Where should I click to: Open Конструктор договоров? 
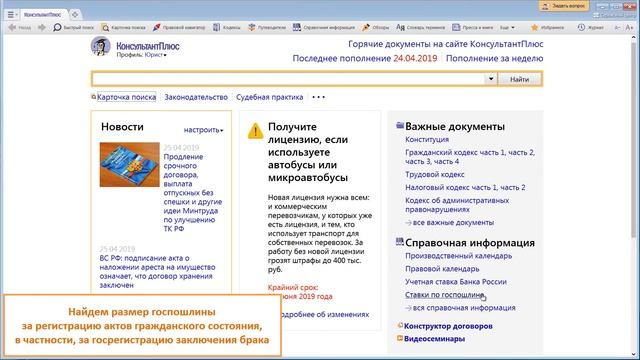click(x=448, y=326)
